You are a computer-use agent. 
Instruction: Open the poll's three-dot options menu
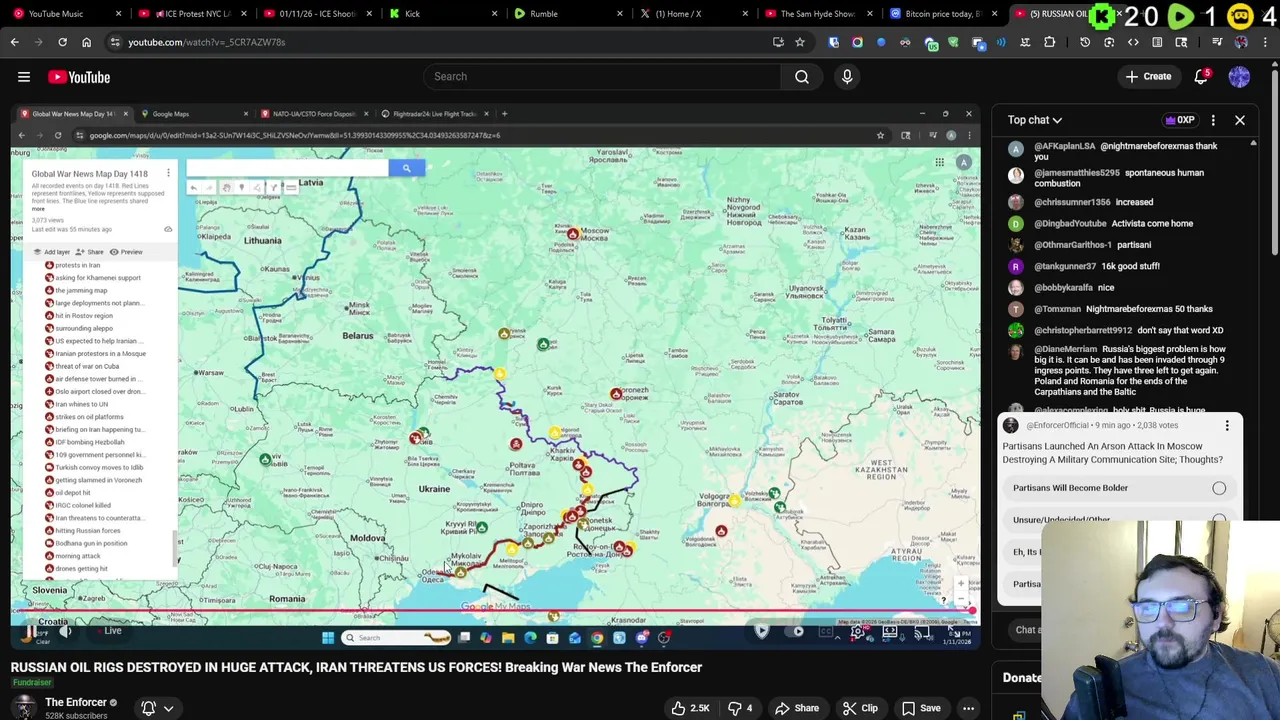(1227, 426)
